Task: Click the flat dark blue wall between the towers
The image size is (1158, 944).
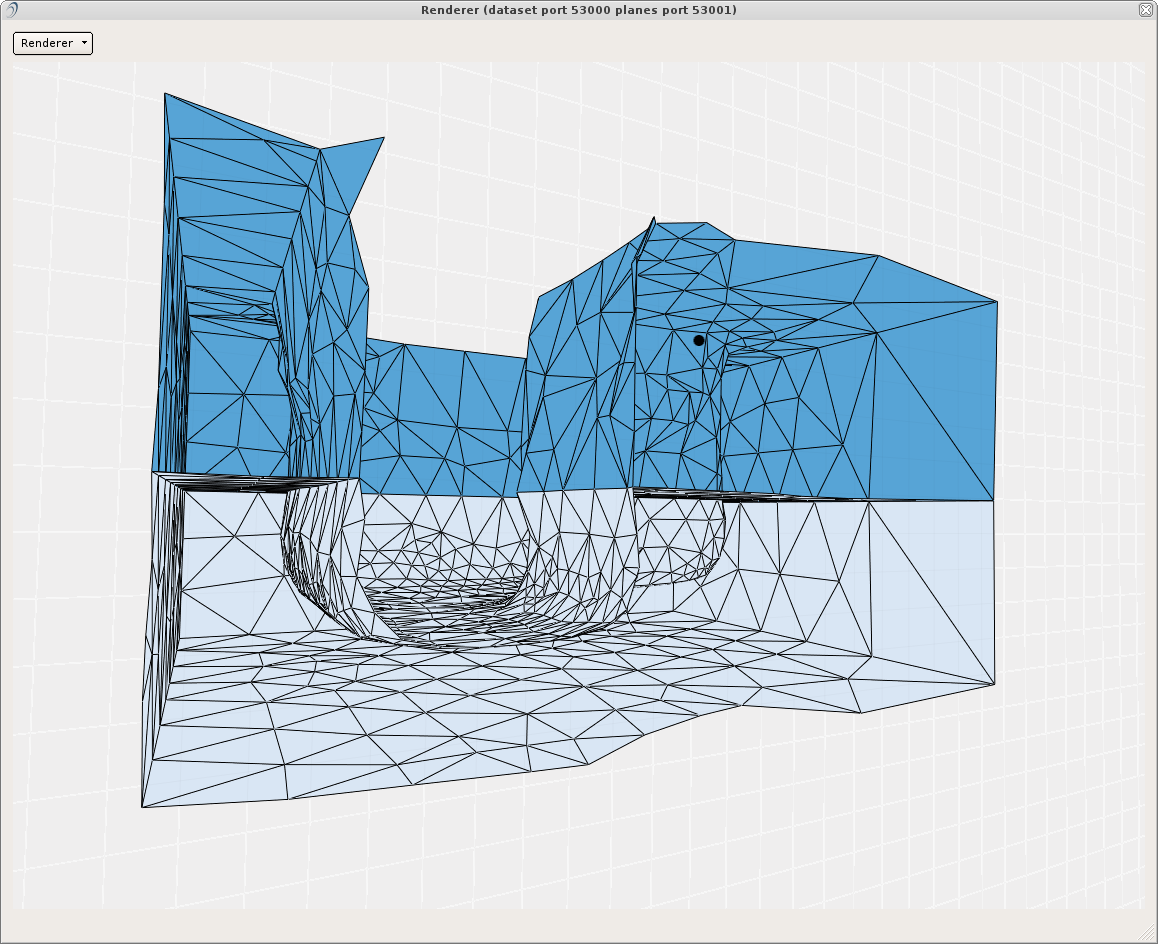Action: coord(450,420)
